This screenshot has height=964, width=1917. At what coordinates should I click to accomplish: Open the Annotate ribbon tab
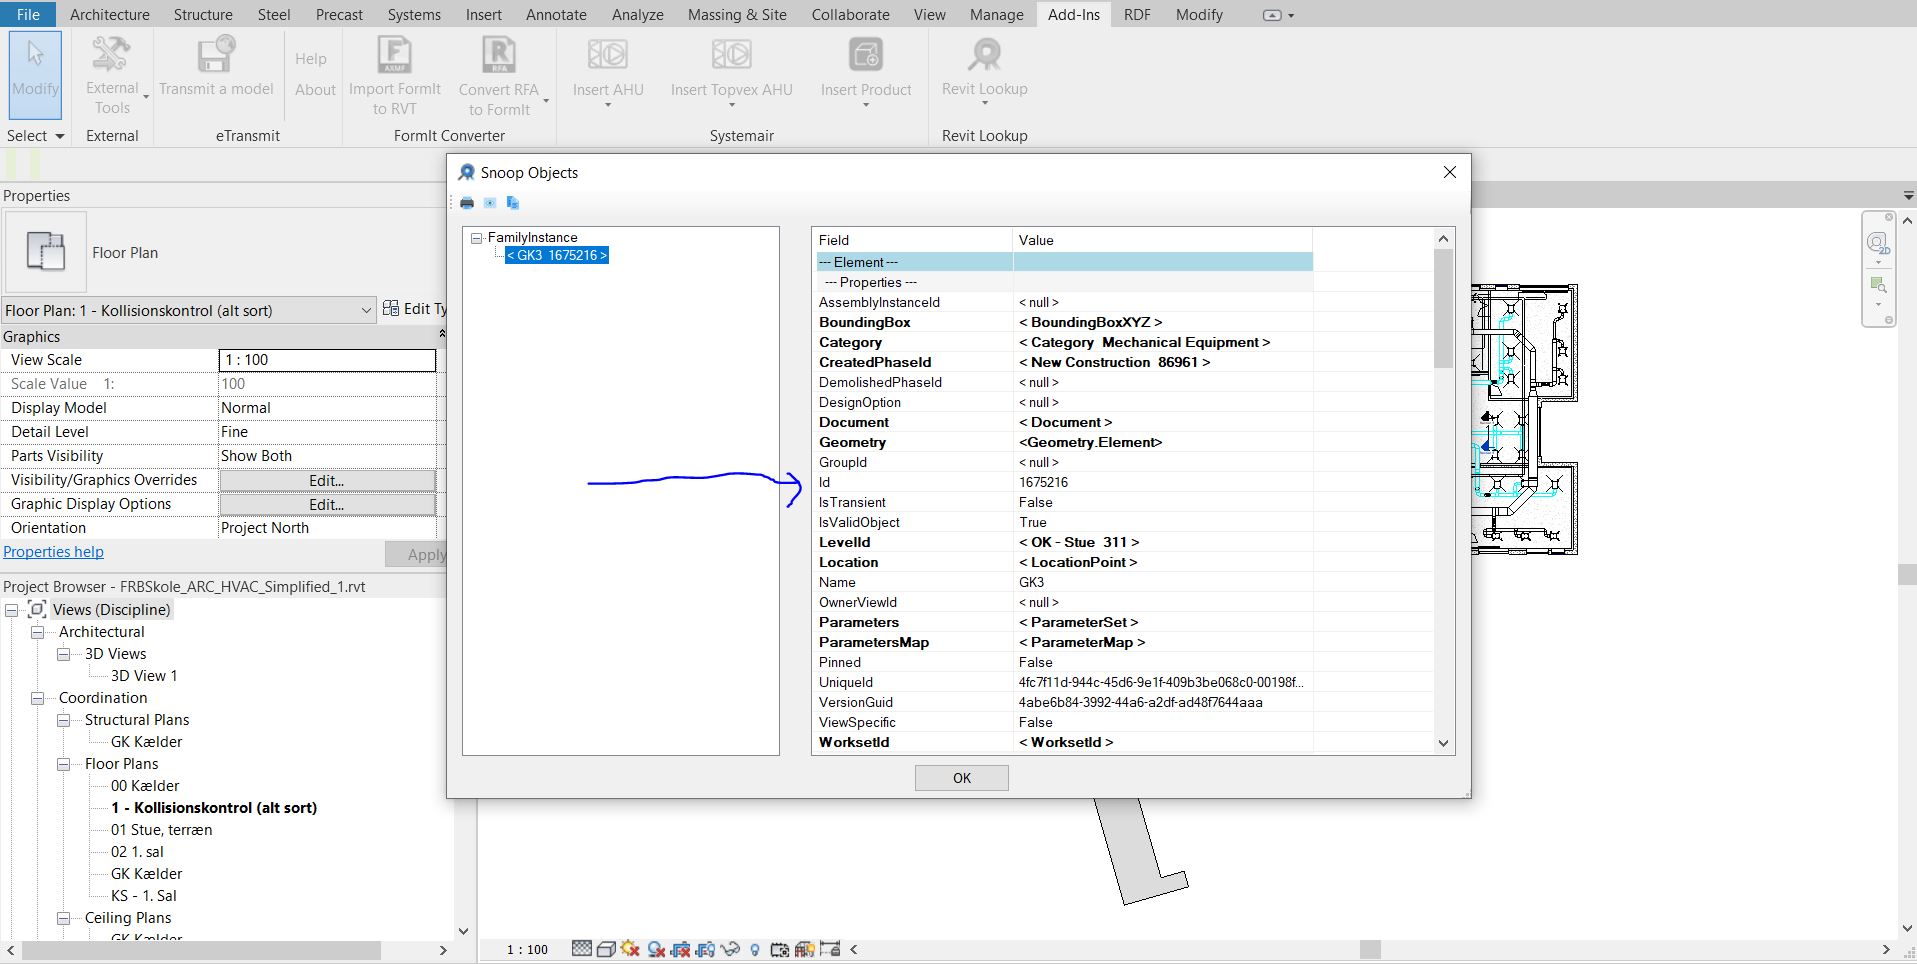click(x=556, y=14)
